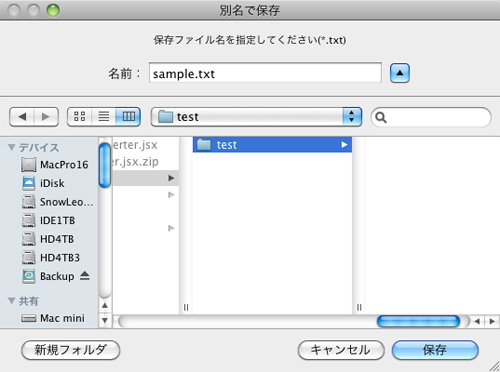This screenshot has width=500, height=372.
Task: Go forward to next folder
Action: click(46, 117)
